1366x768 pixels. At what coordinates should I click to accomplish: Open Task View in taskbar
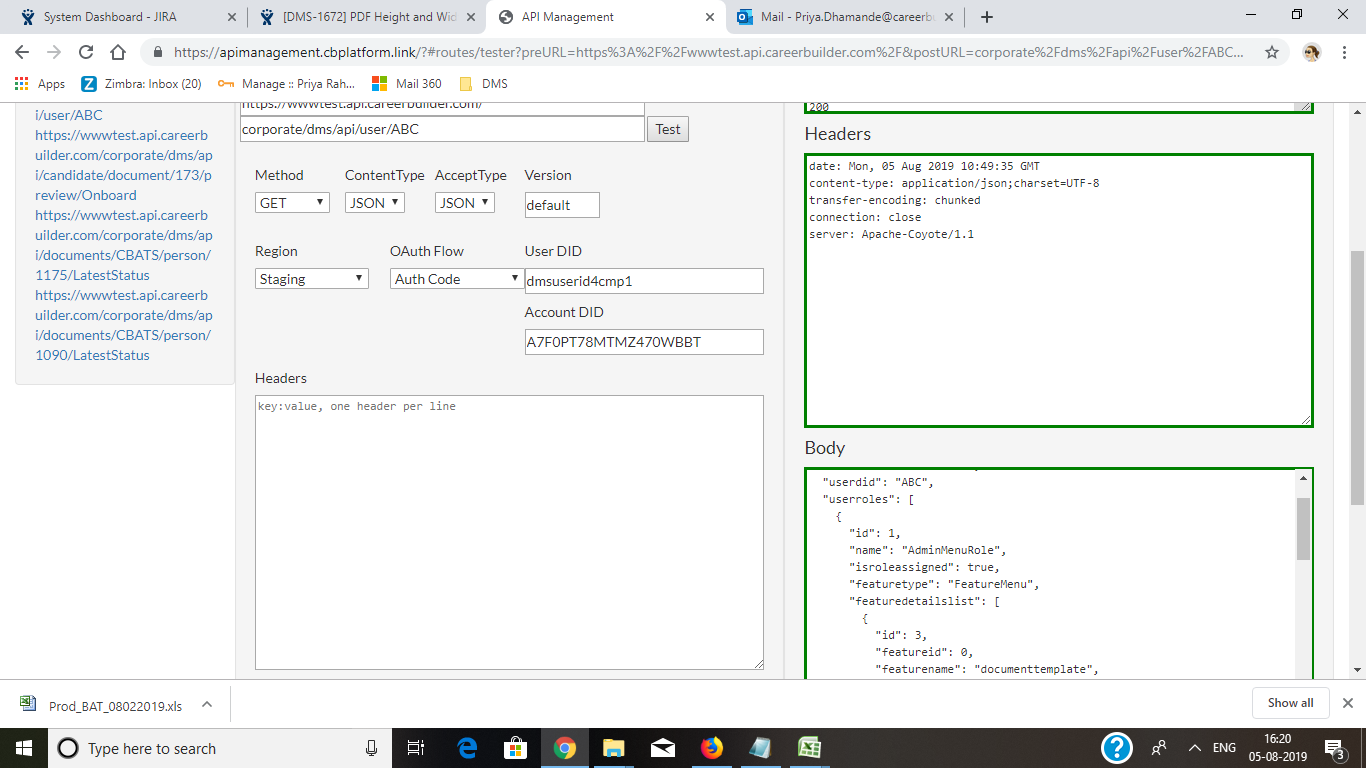(x=416, y=748)
